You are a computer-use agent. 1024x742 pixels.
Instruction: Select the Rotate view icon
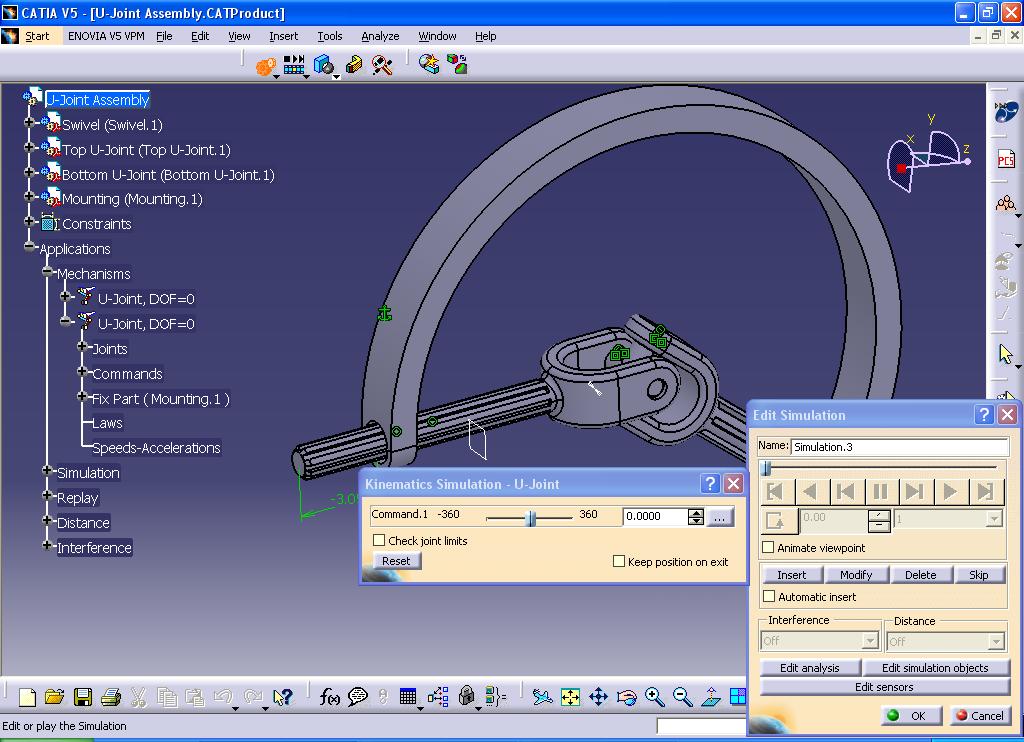tap(626, 698)
